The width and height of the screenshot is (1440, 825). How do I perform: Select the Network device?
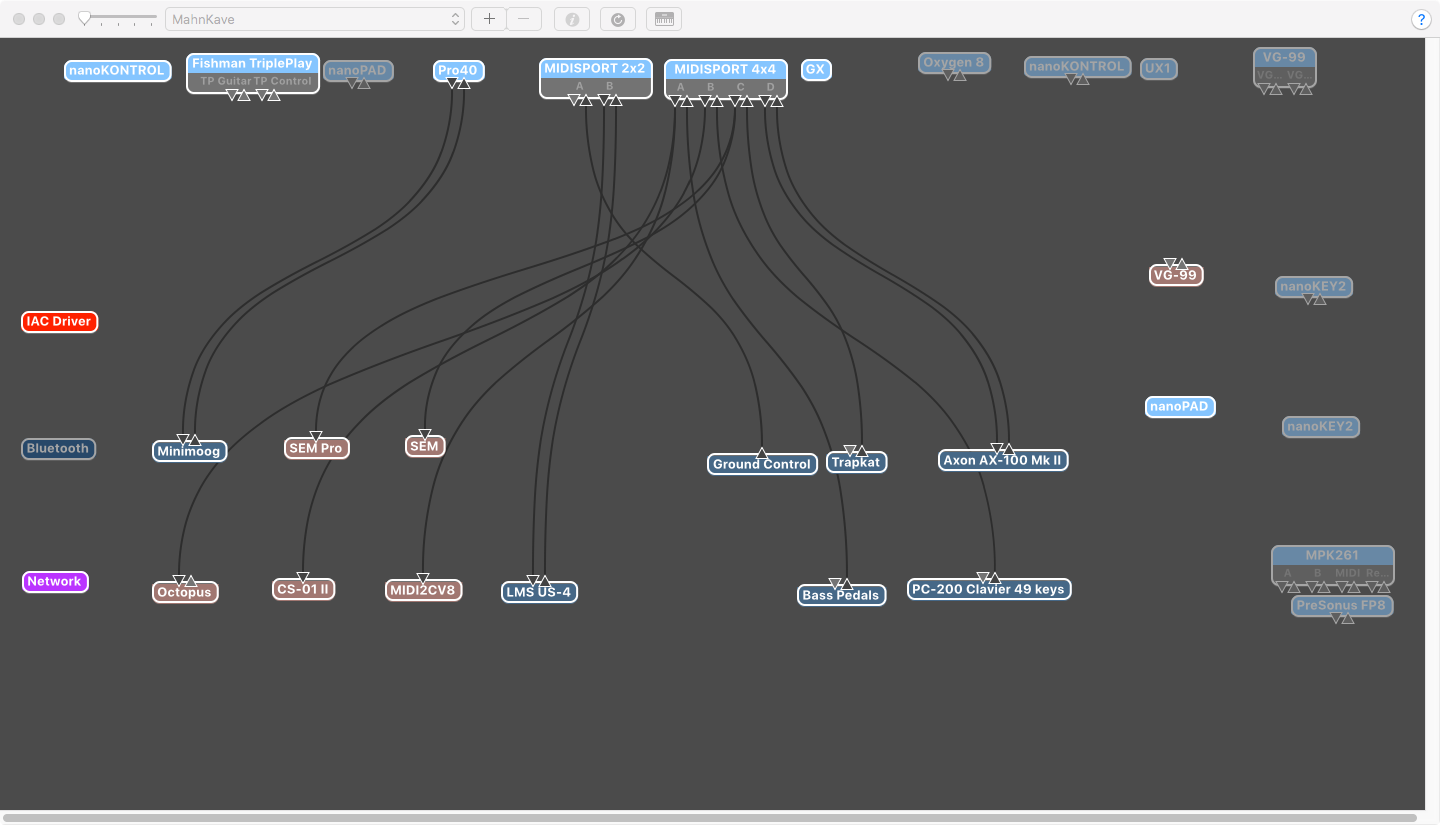click(55, 582)
